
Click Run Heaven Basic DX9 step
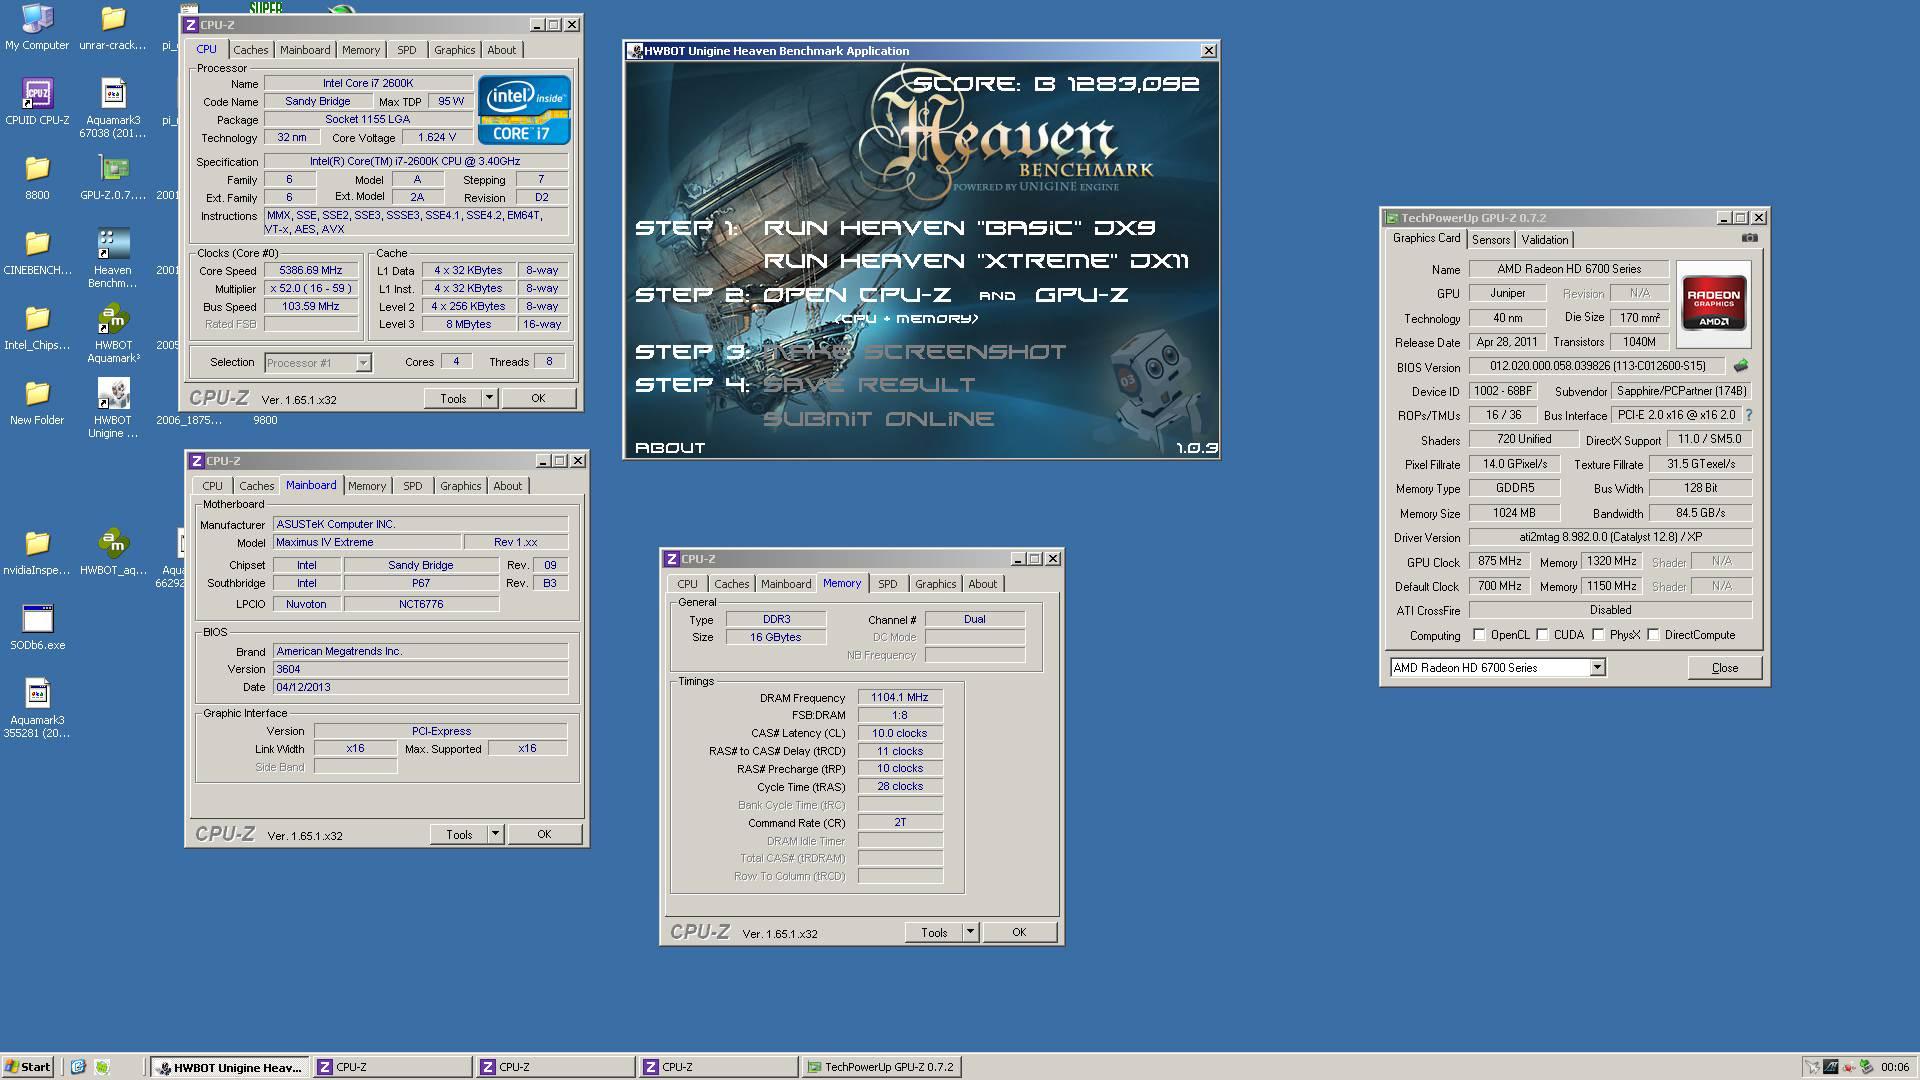pyautogui.click(x=959, y=228)
